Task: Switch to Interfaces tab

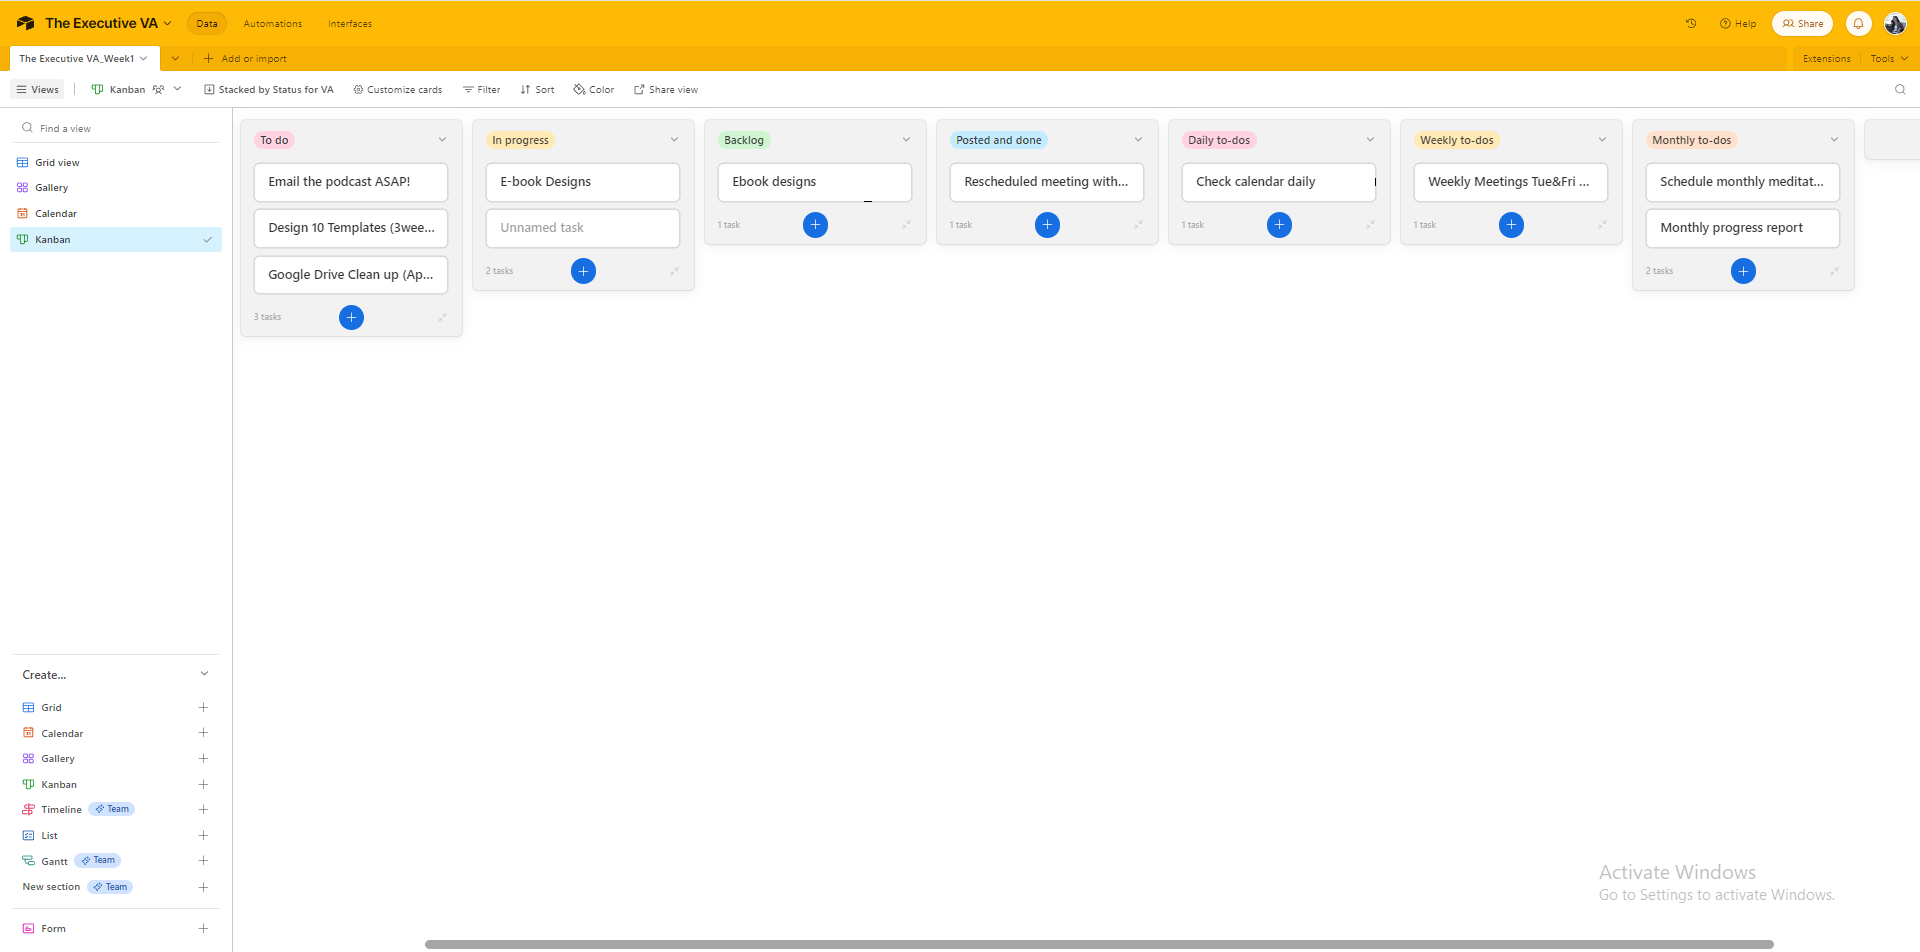Action: pos(350,23)
